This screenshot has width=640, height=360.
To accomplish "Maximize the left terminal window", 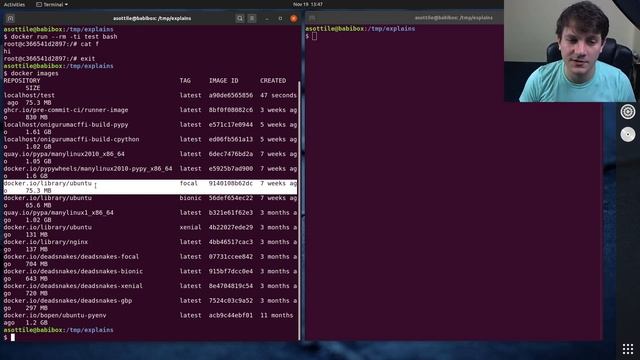I will click(x=280, y=18).
